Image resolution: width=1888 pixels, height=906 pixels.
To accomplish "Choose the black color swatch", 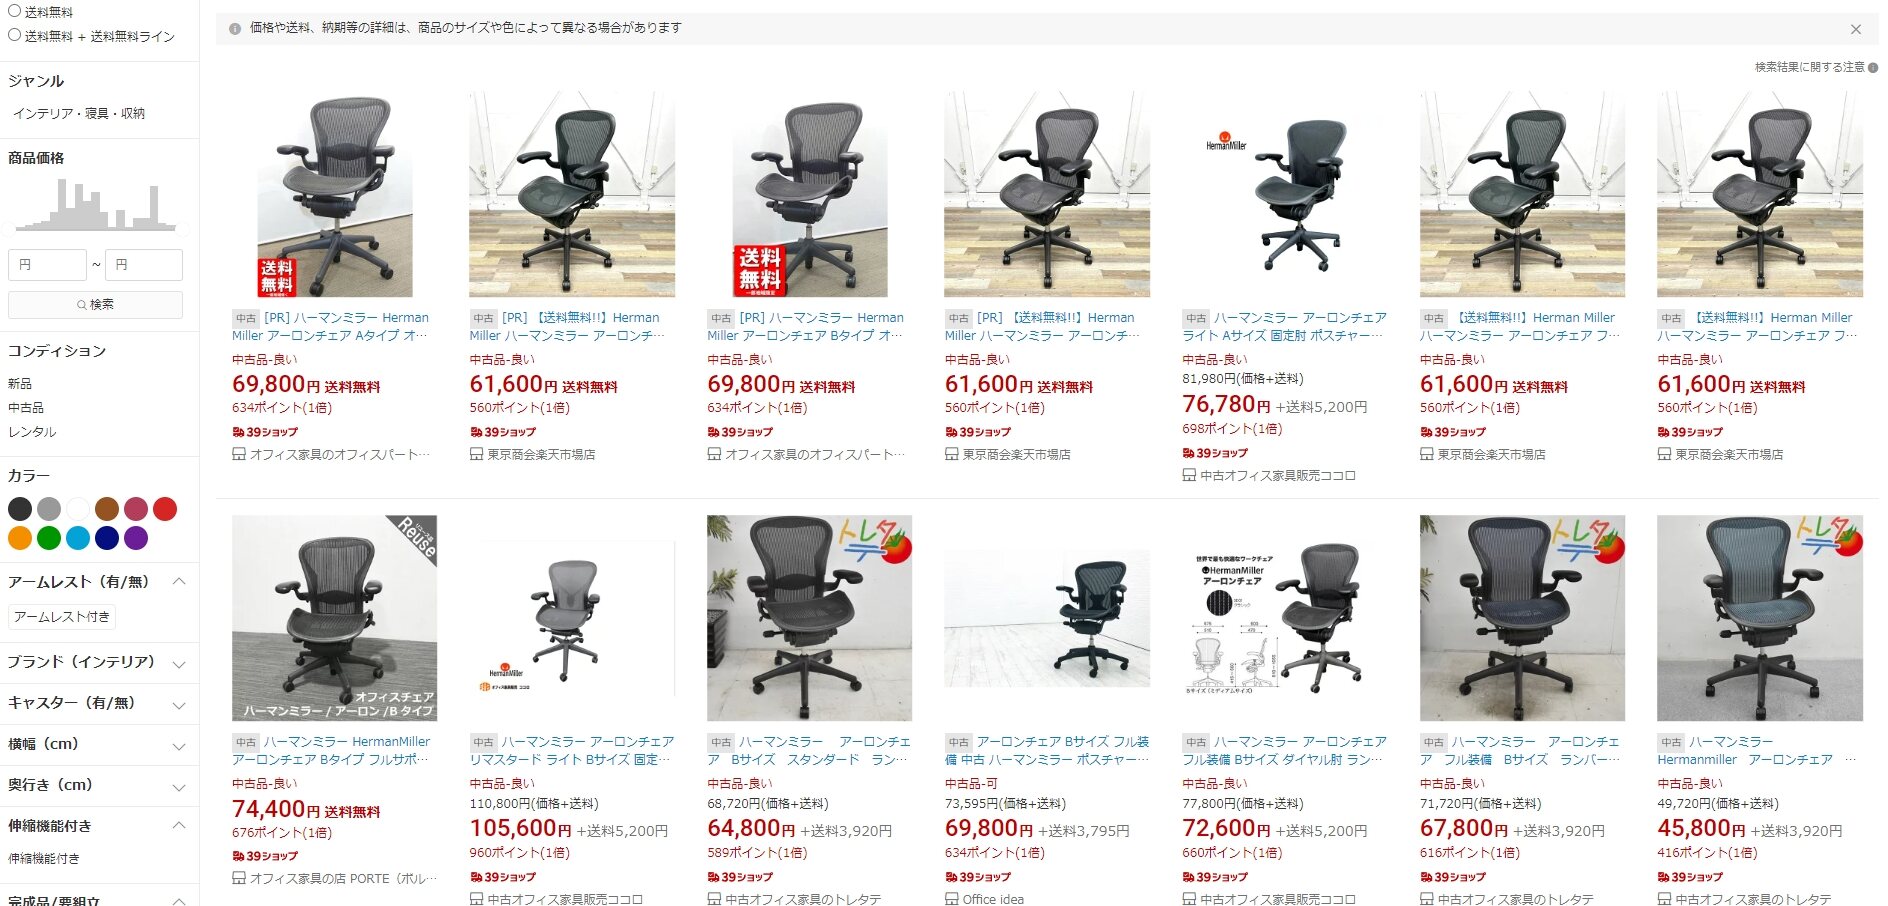I will coord(20,509).
